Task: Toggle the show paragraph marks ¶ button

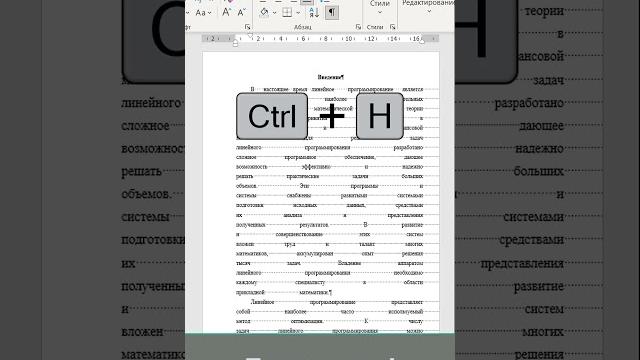Action: pos(332,13)
